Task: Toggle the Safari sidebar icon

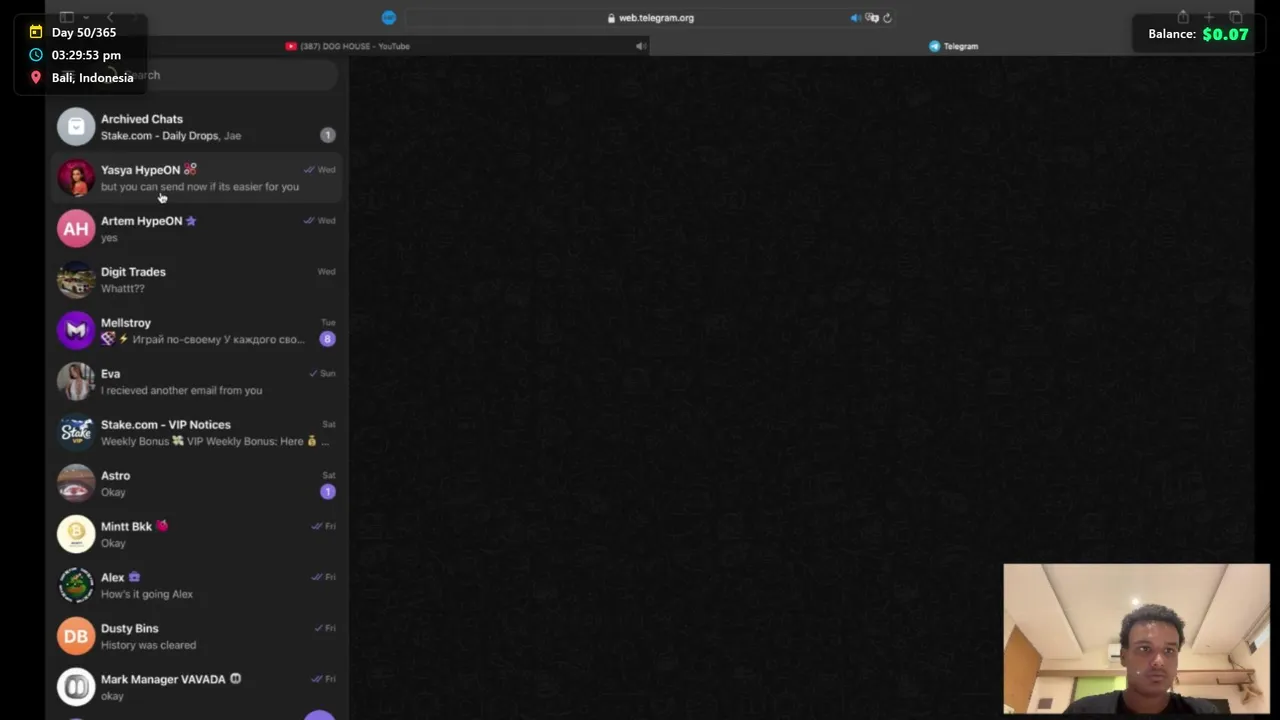Action: [67, 17]
